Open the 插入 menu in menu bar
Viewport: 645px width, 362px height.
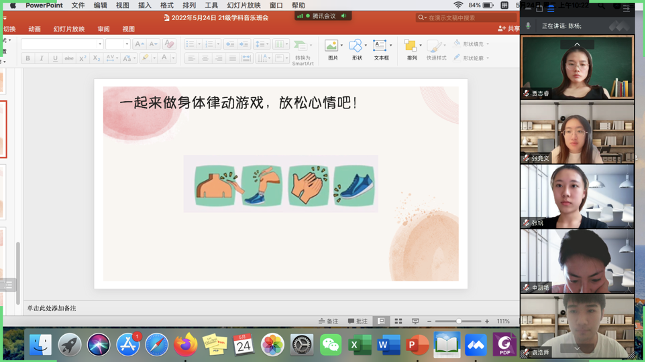[x=144, y=5]
